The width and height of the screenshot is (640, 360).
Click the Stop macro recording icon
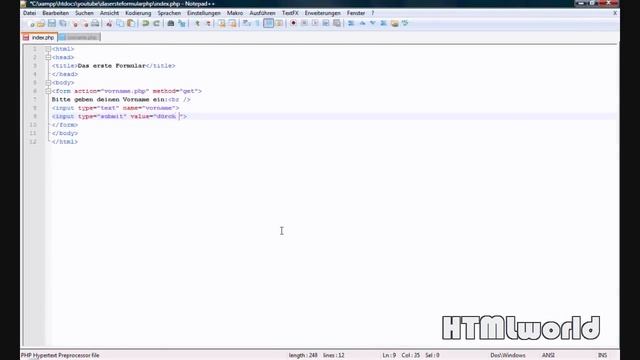click(x=304, y=24)
